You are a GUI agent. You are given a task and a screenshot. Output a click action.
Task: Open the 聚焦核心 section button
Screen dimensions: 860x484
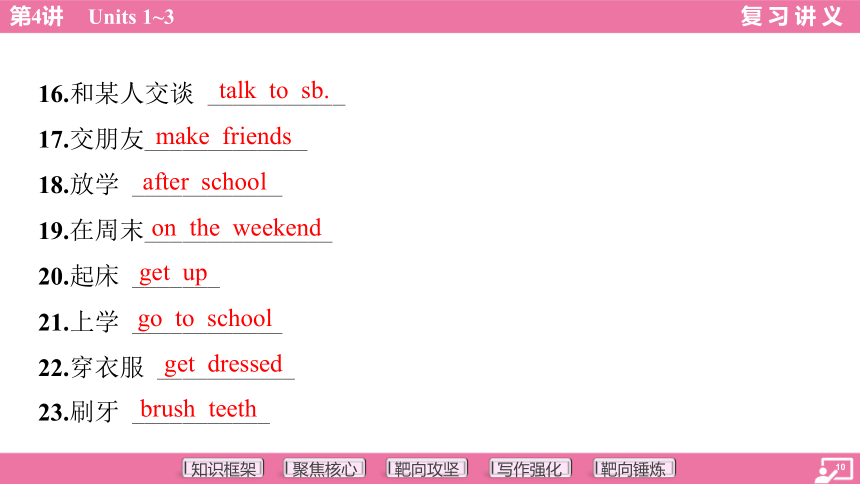(x=325, y=469)
